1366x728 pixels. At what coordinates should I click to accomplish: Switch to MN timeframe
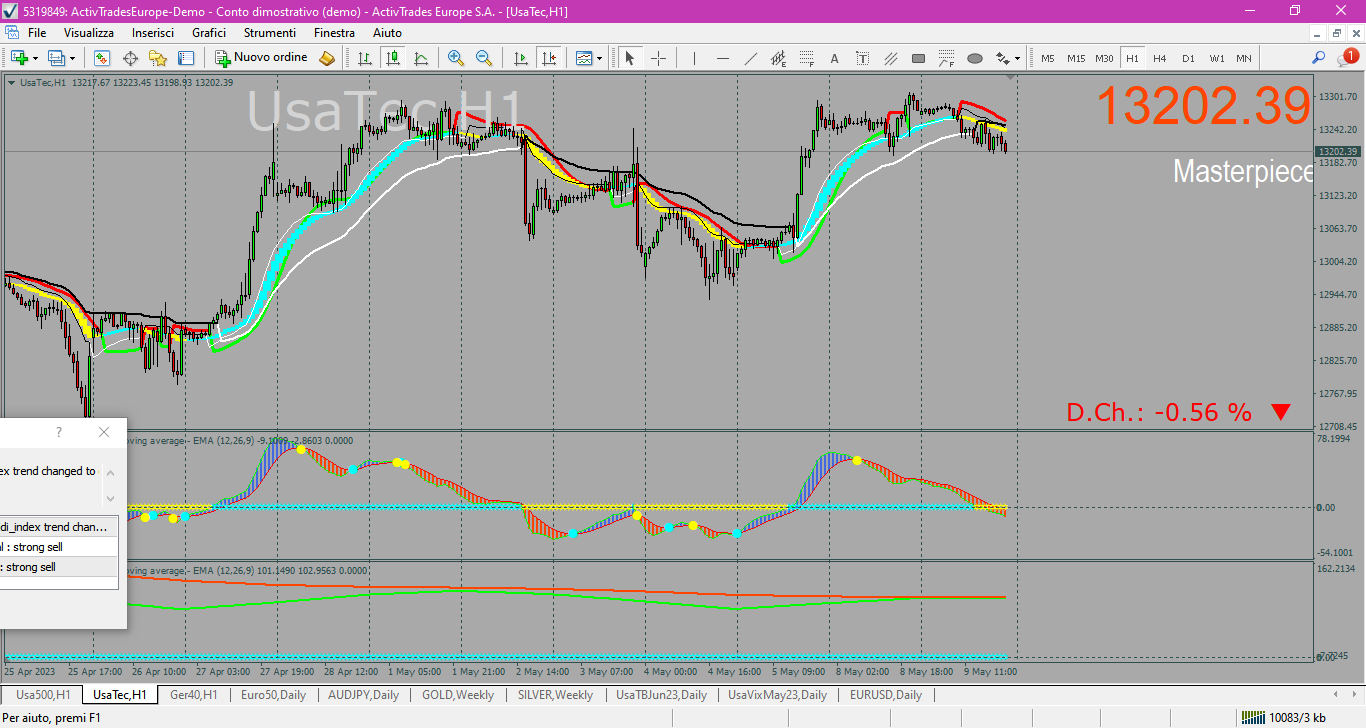pos(1244,58)
